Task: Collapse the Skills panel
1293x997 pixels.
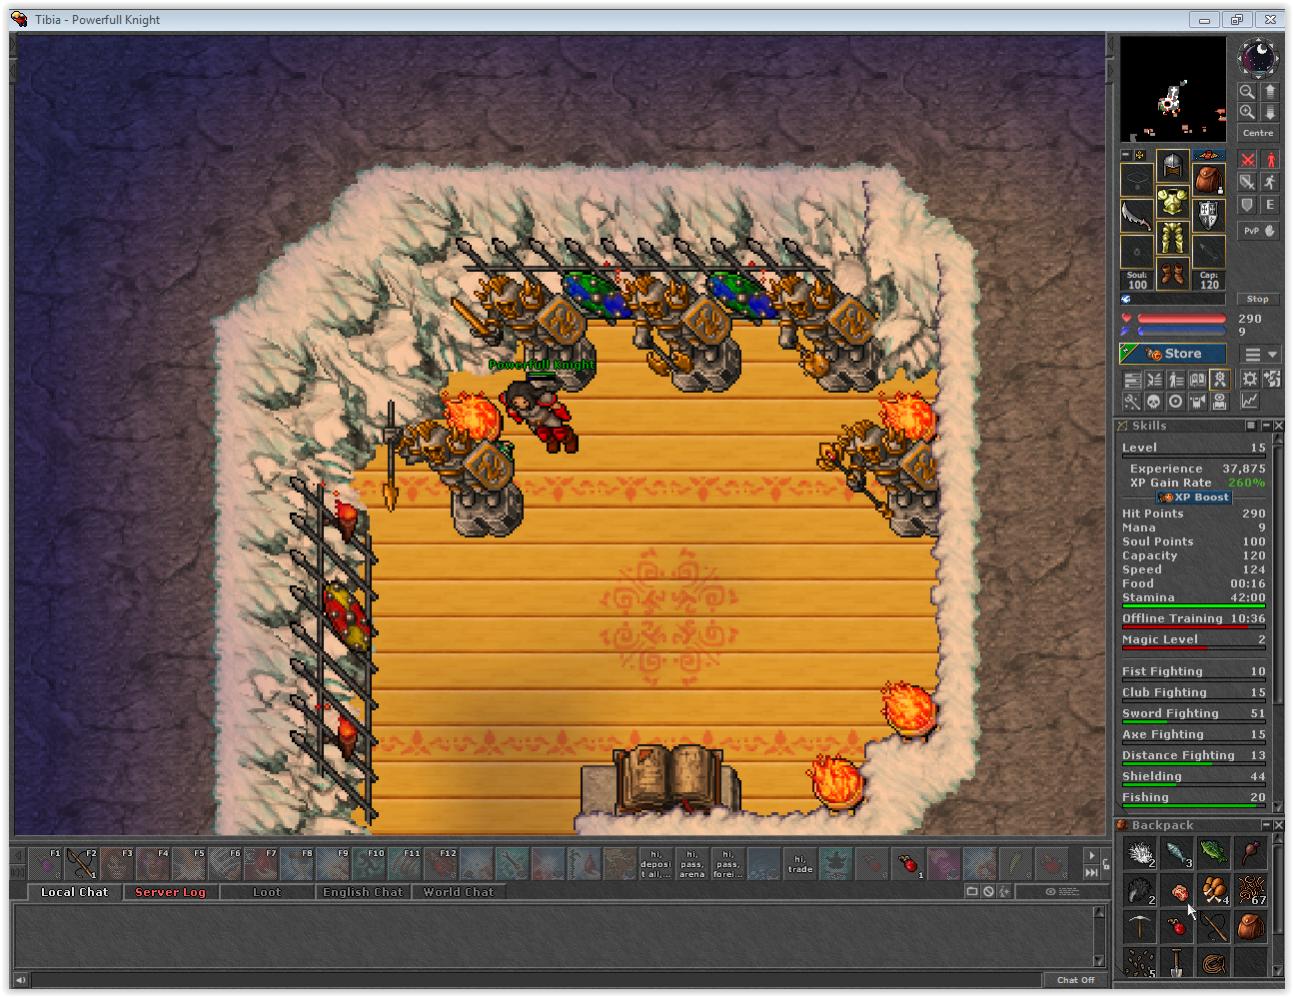Action: click(x=1265, y=426)
